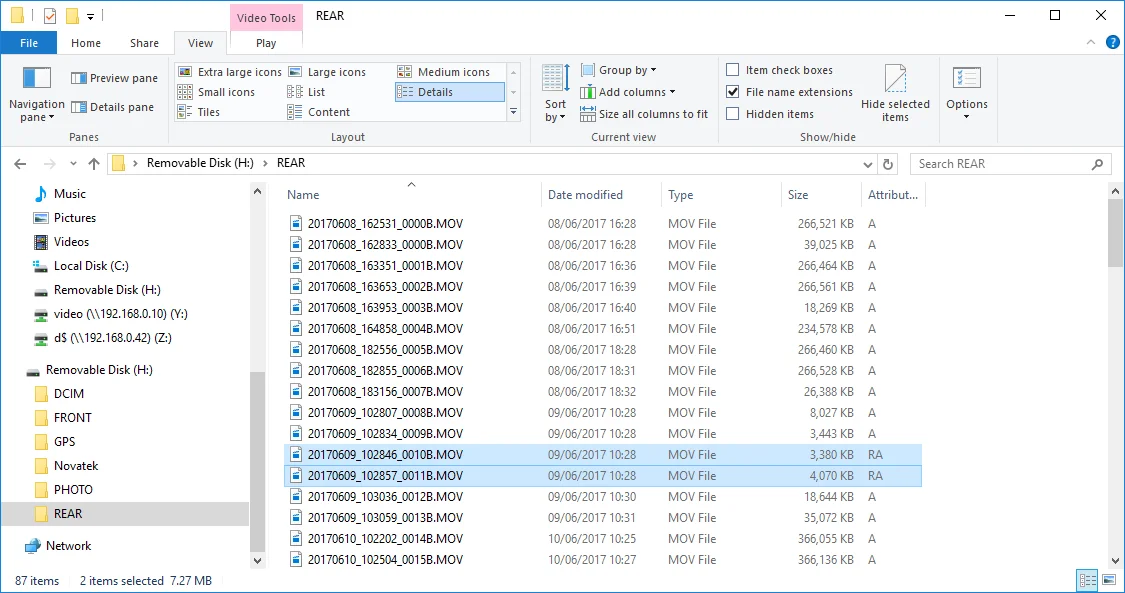Viewport: 1125px width, 593px height.
Task: Switch layout to Content view
Action: (x=319, y=112)
